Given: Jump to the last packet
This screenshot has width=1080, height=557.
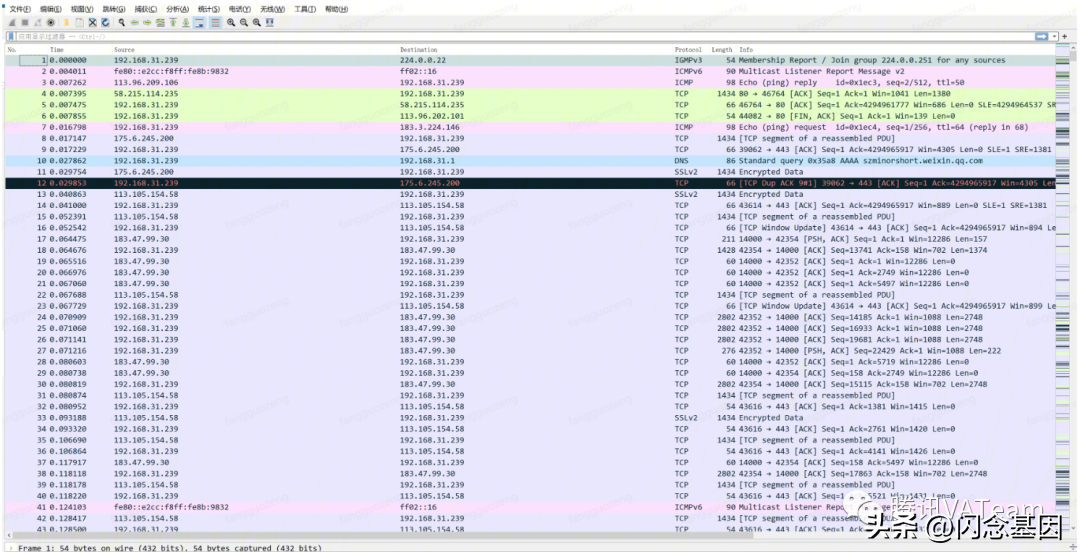Looking at the screenshot, I should tap(186, 22).
